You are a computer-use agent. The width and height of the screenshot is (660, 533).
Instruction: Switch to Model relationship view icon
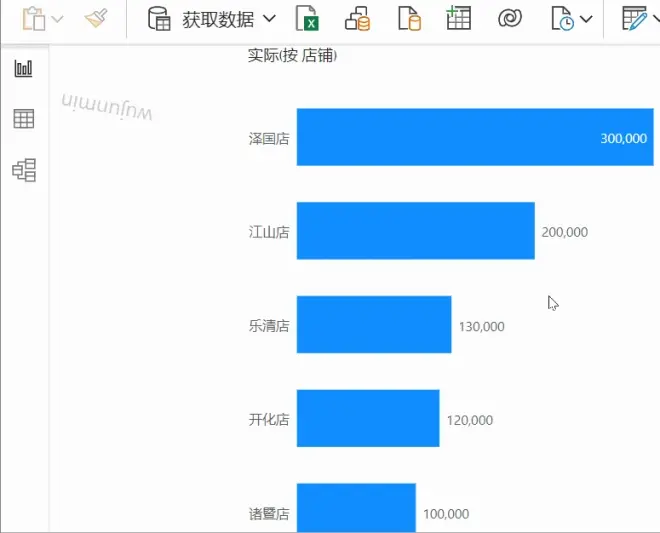click(x=24, y=170)
